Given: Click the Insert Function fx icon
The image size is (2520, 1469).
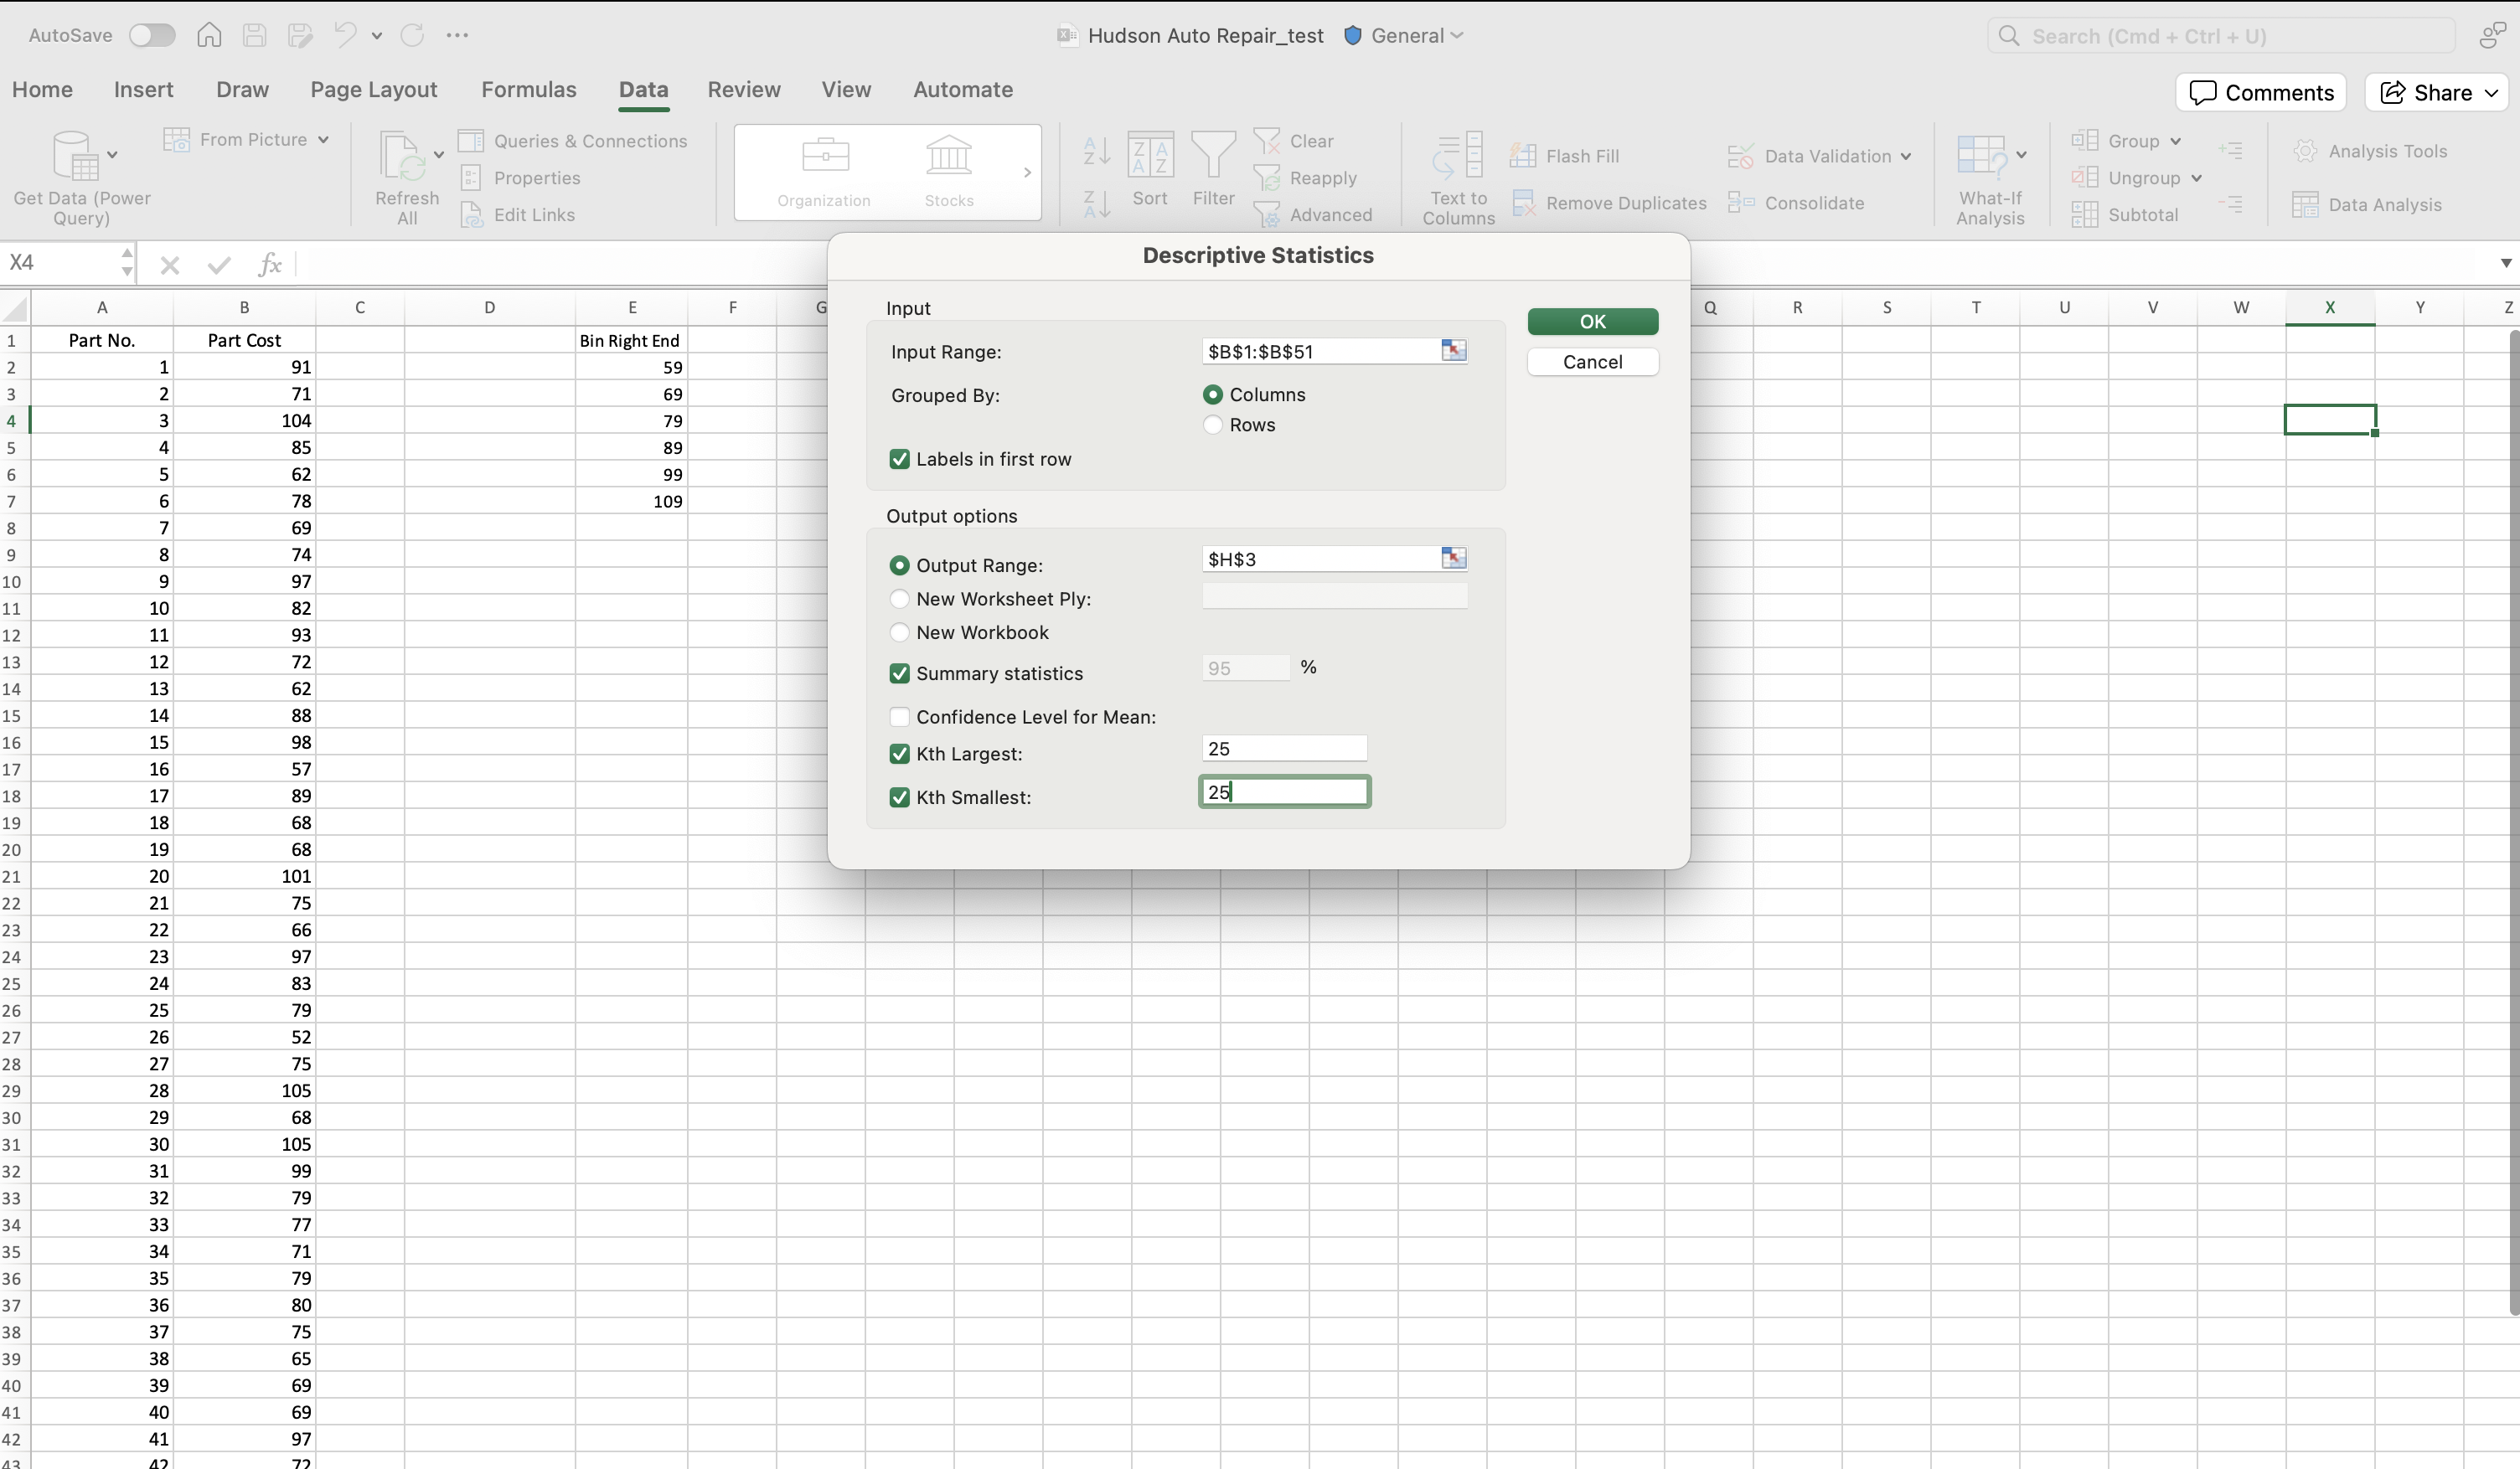Looking at the screenshot, I should [x=269, y=264].
